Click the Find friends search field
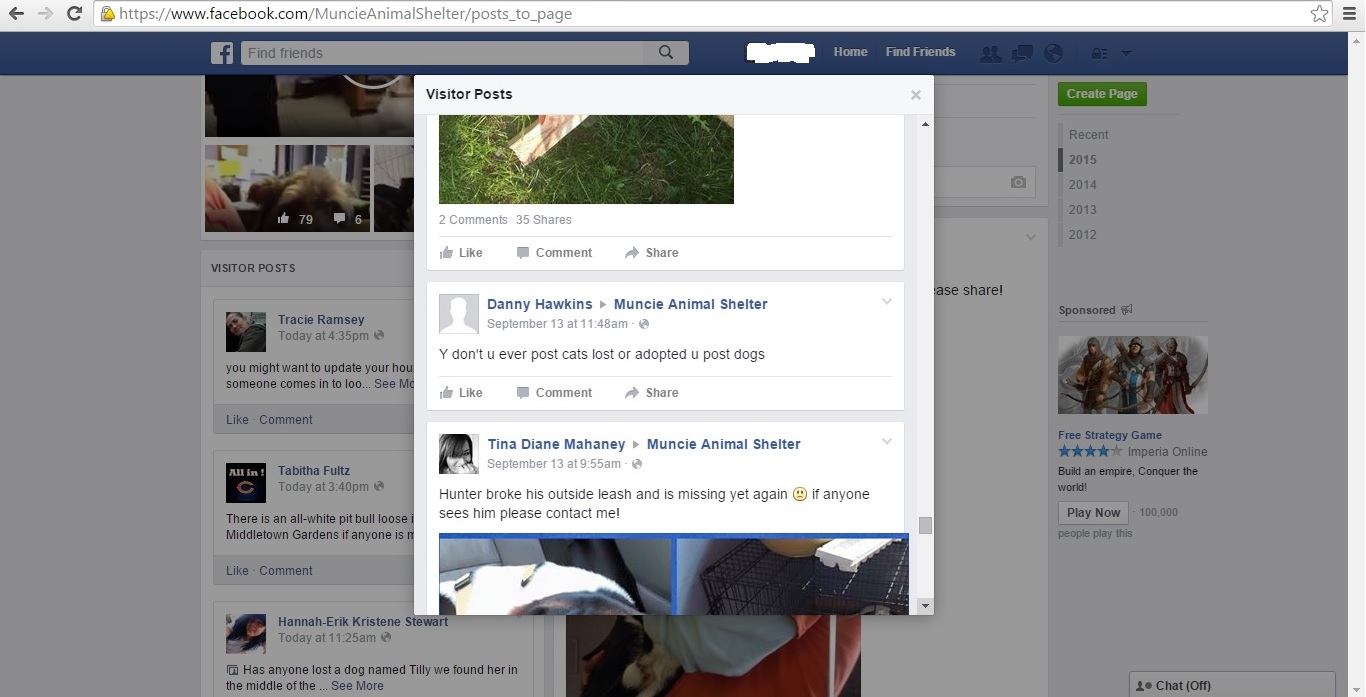 tap(443, 53)
